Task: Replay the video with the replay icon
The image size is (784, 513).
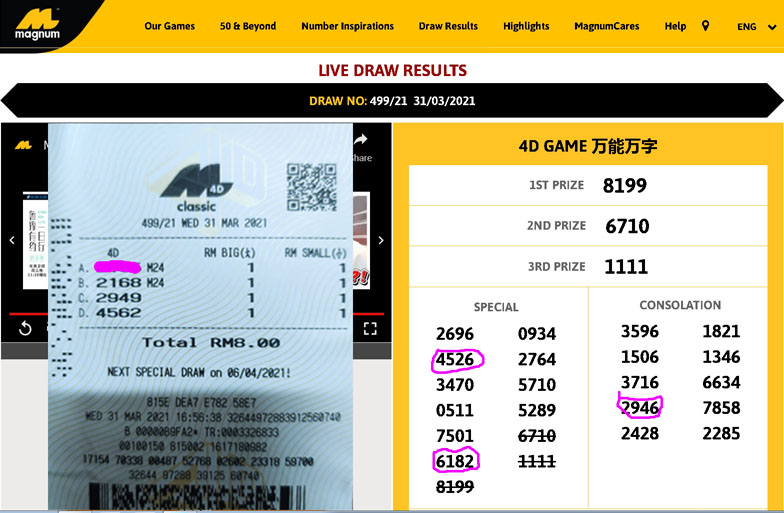Action: click(25, 328)
